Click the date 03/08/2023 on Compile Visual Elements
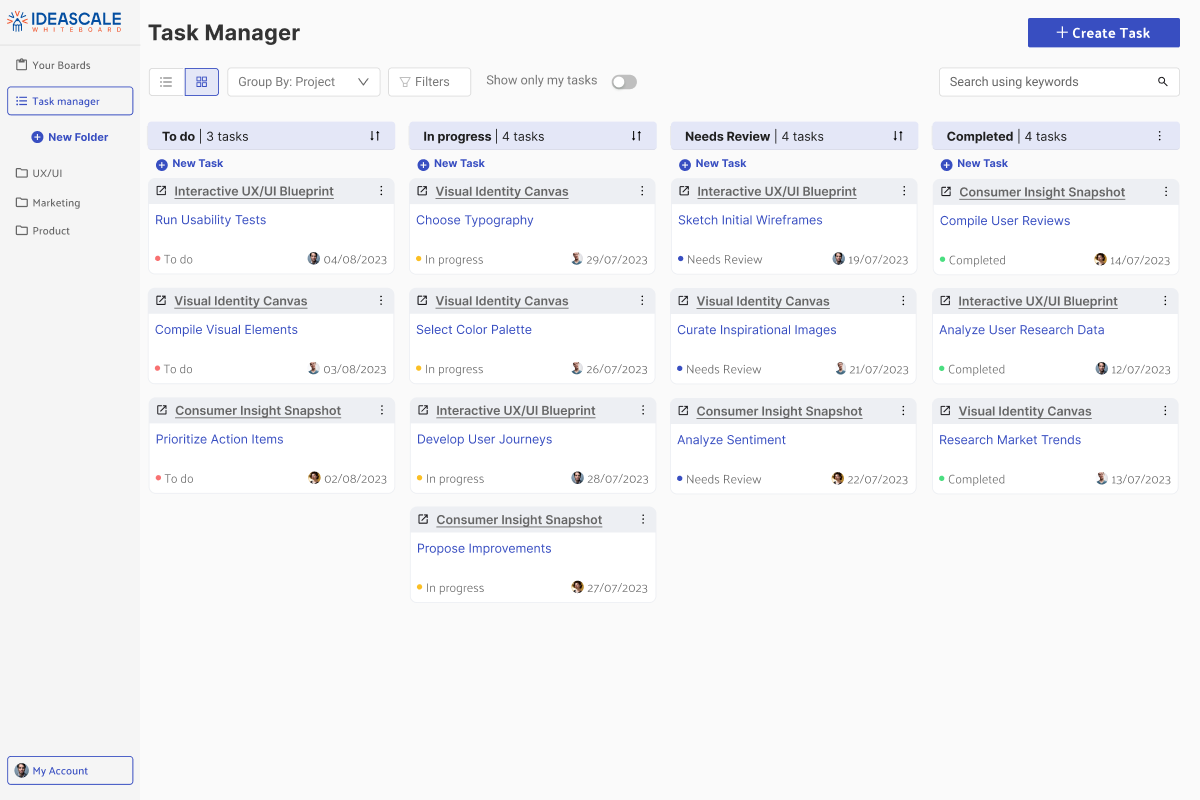The image size is (1200, 800). pos(355,369)
